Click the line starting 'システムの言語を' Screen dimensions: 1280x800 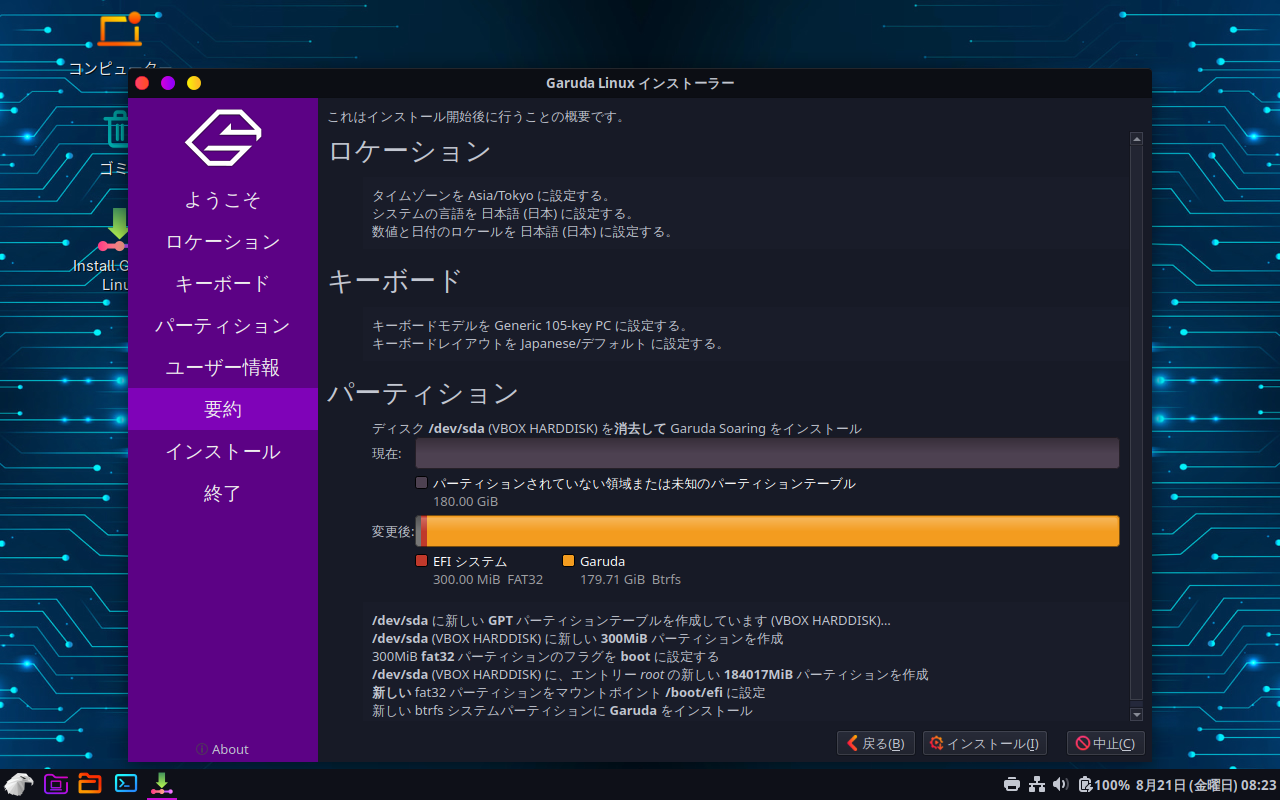[503, 214]
